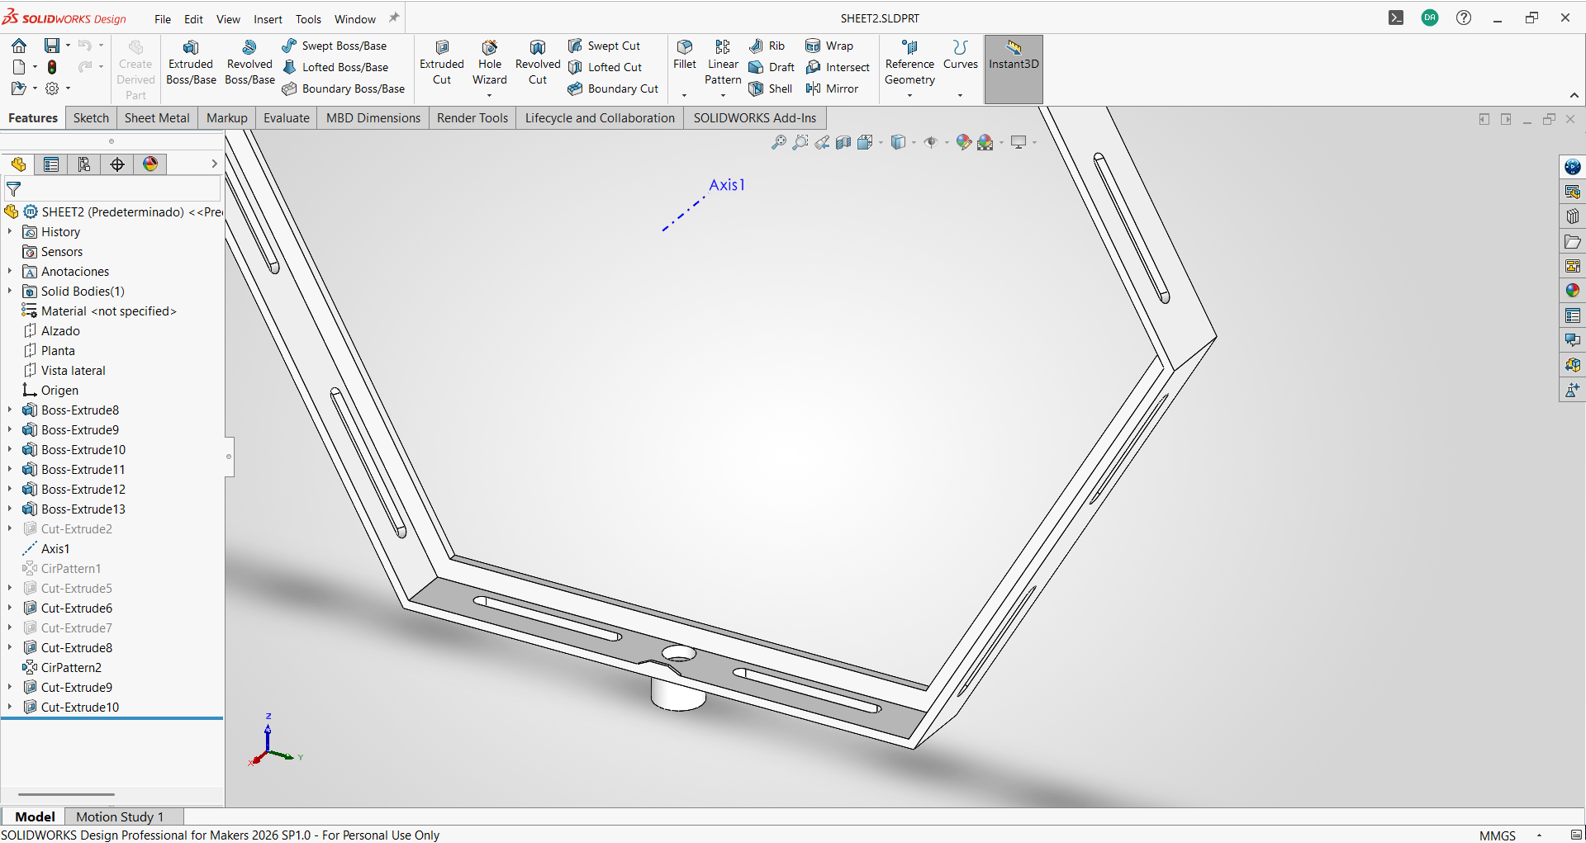Click the MMGS unit system button
1586x843 pixels.
click(1497, 835)
